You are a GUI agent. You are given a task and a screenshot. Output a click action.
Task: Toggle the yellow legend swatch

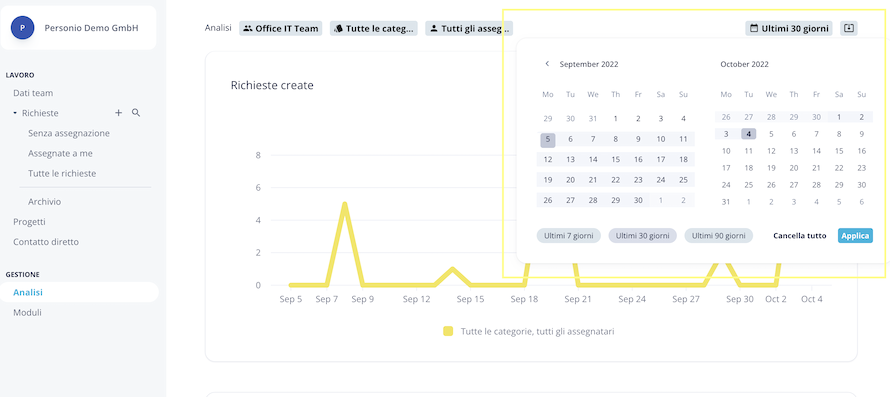[448, 331]
